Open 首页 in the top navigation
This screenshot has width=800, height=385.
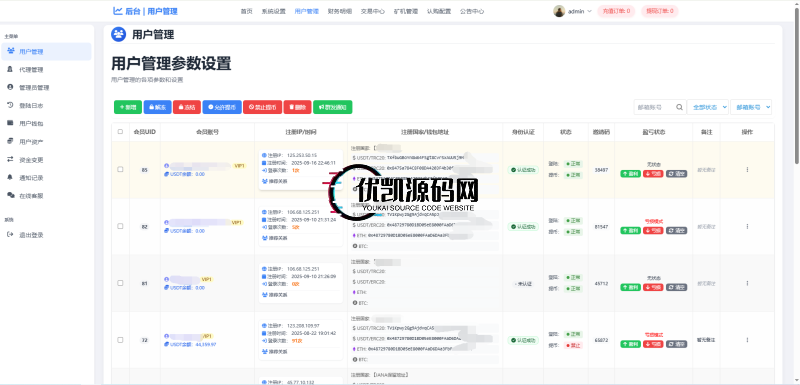pos(246,11)
